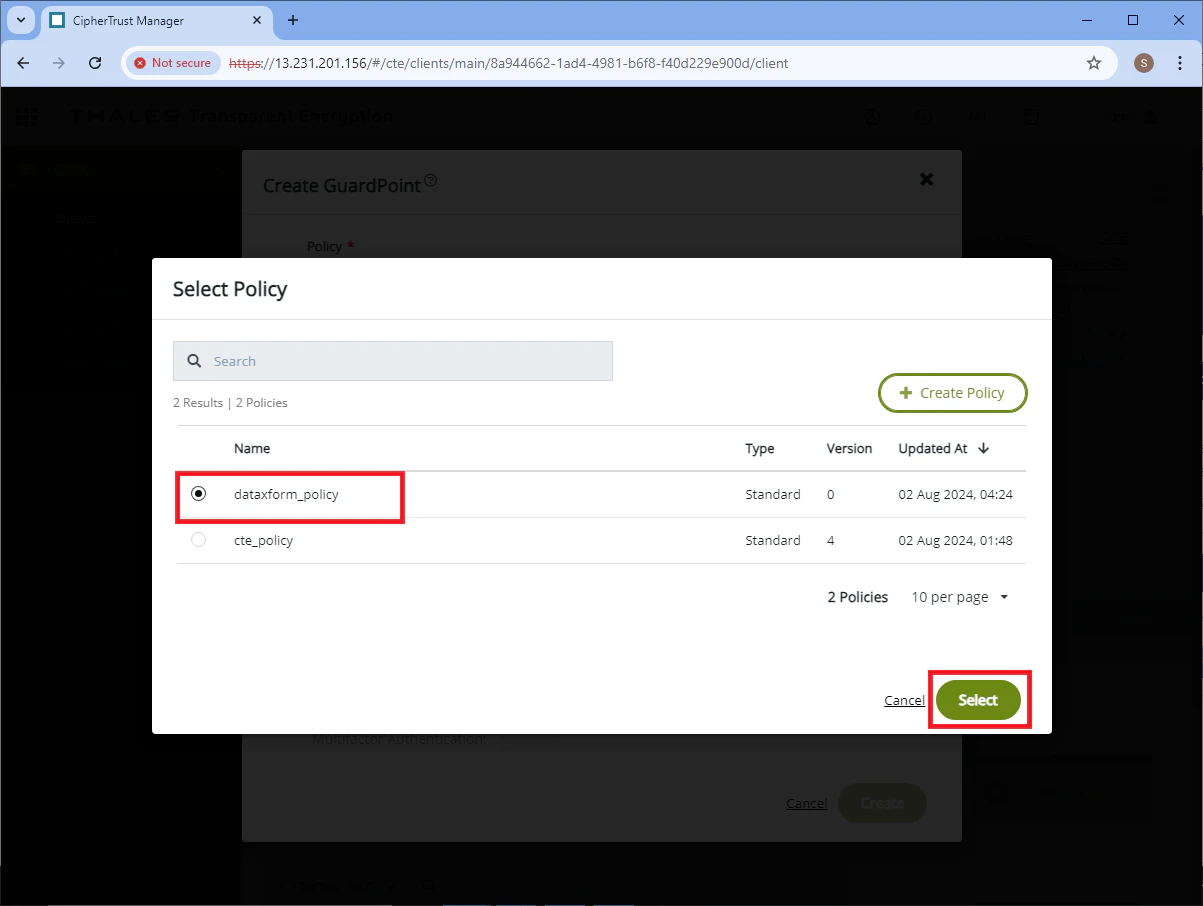Image resolution: width=1203 pixels, height=906 pixels.
Task: Click the 02 Aug 2024, 04:24 cell
Action: (956, 494)
